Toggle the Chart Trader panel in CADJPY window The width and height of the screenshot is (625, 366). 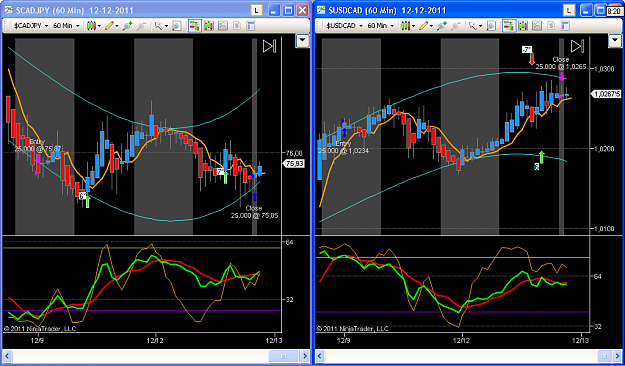click(x=194, y=26)
